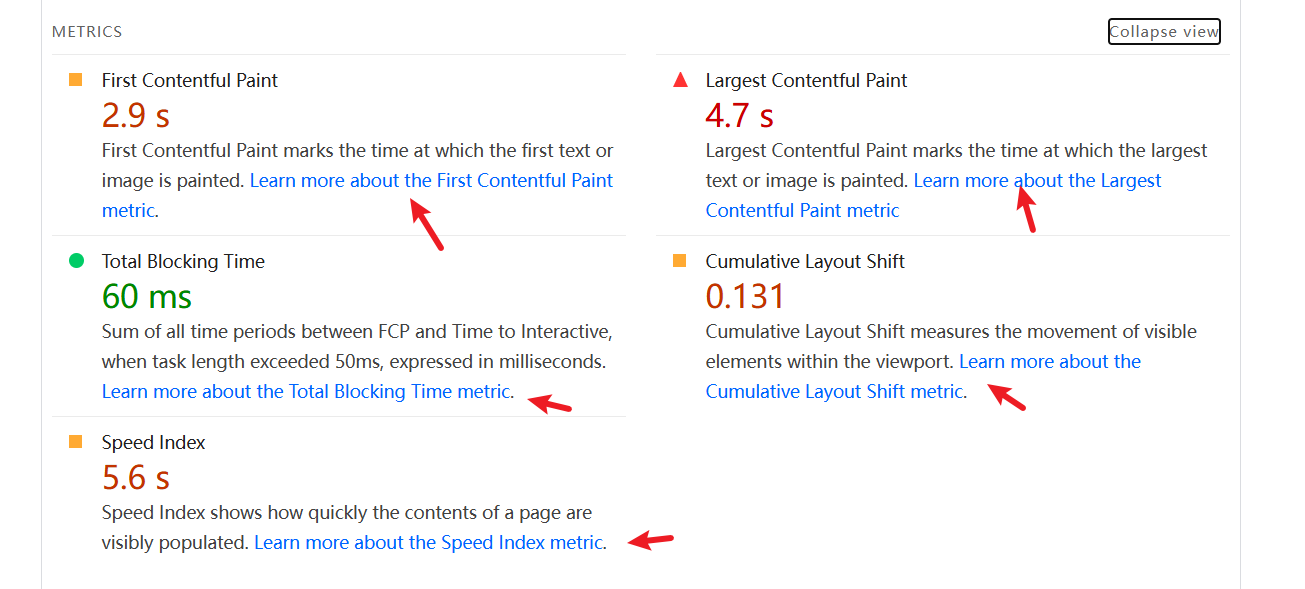Click the 0.131 layout shift score
The height and width of the screenshot is (589, 1305).
pyautogui.click(x=745, y=297)
